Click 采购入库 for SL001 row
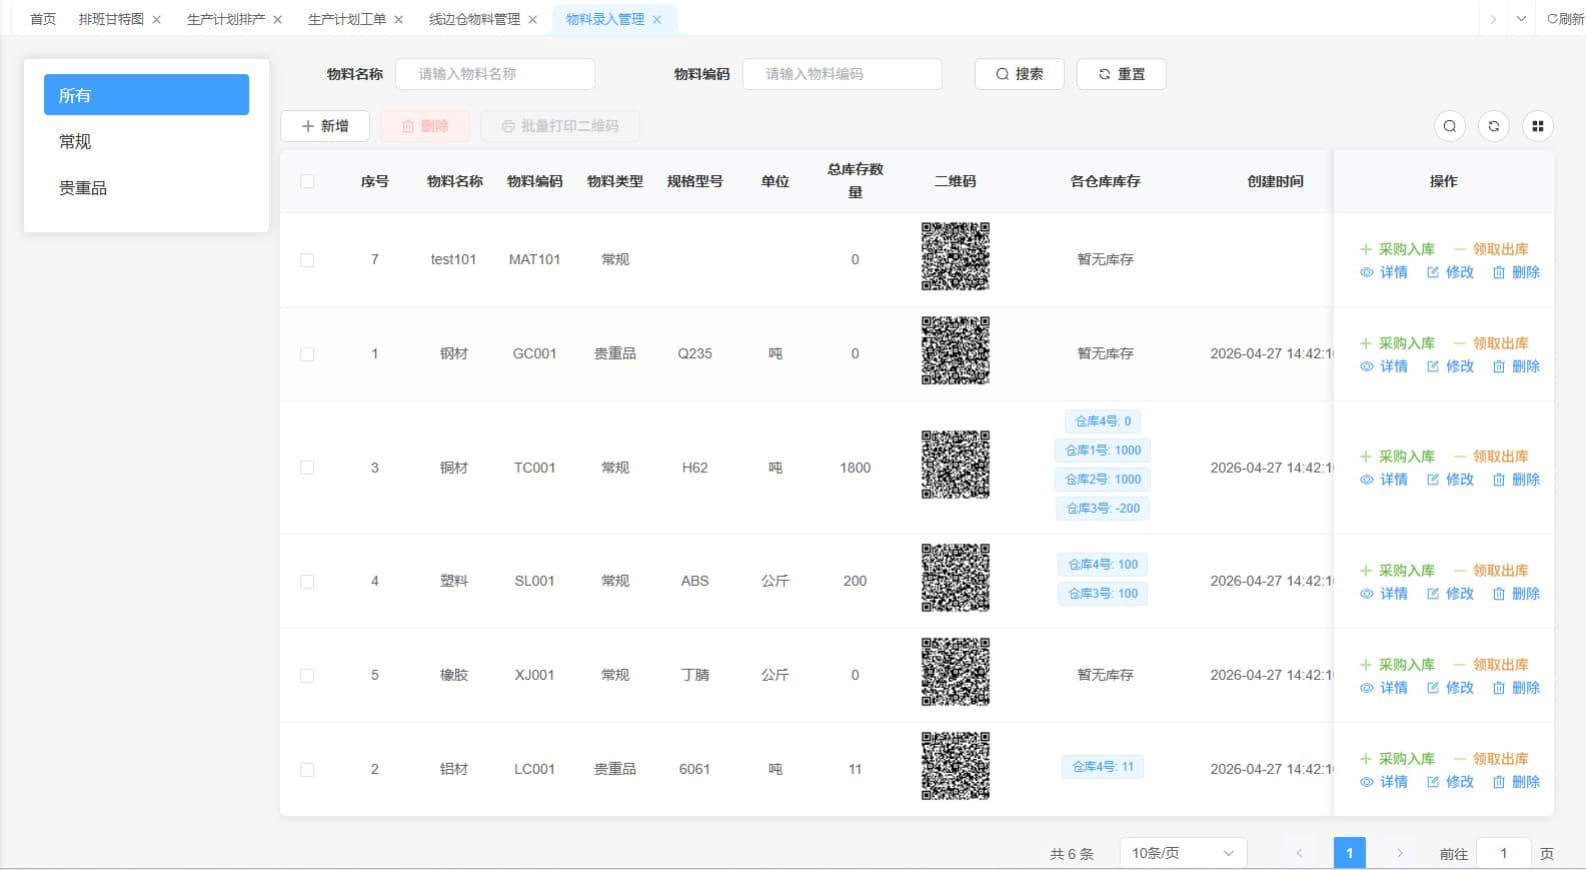1586x870 pixels. (1397, 570)
